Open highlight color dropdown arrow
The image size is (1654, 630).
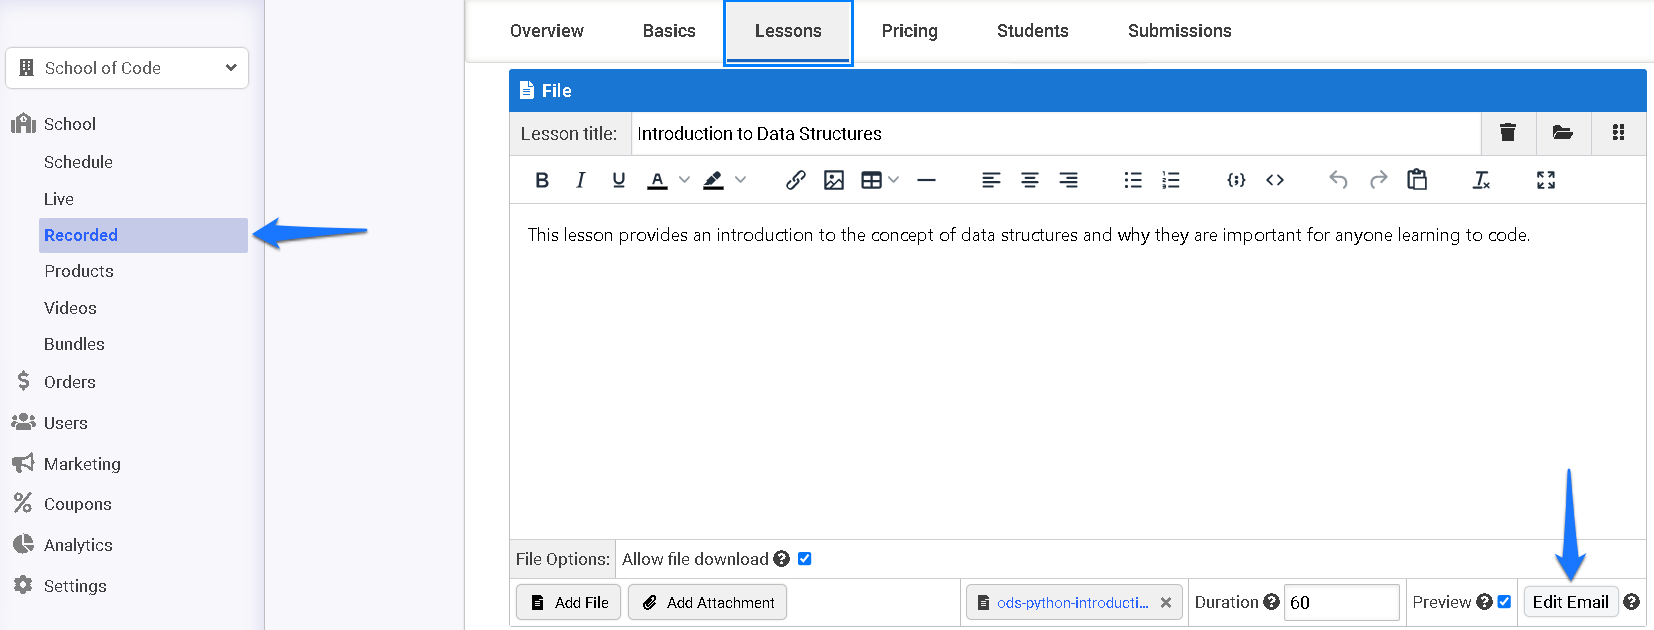[740, 180]
